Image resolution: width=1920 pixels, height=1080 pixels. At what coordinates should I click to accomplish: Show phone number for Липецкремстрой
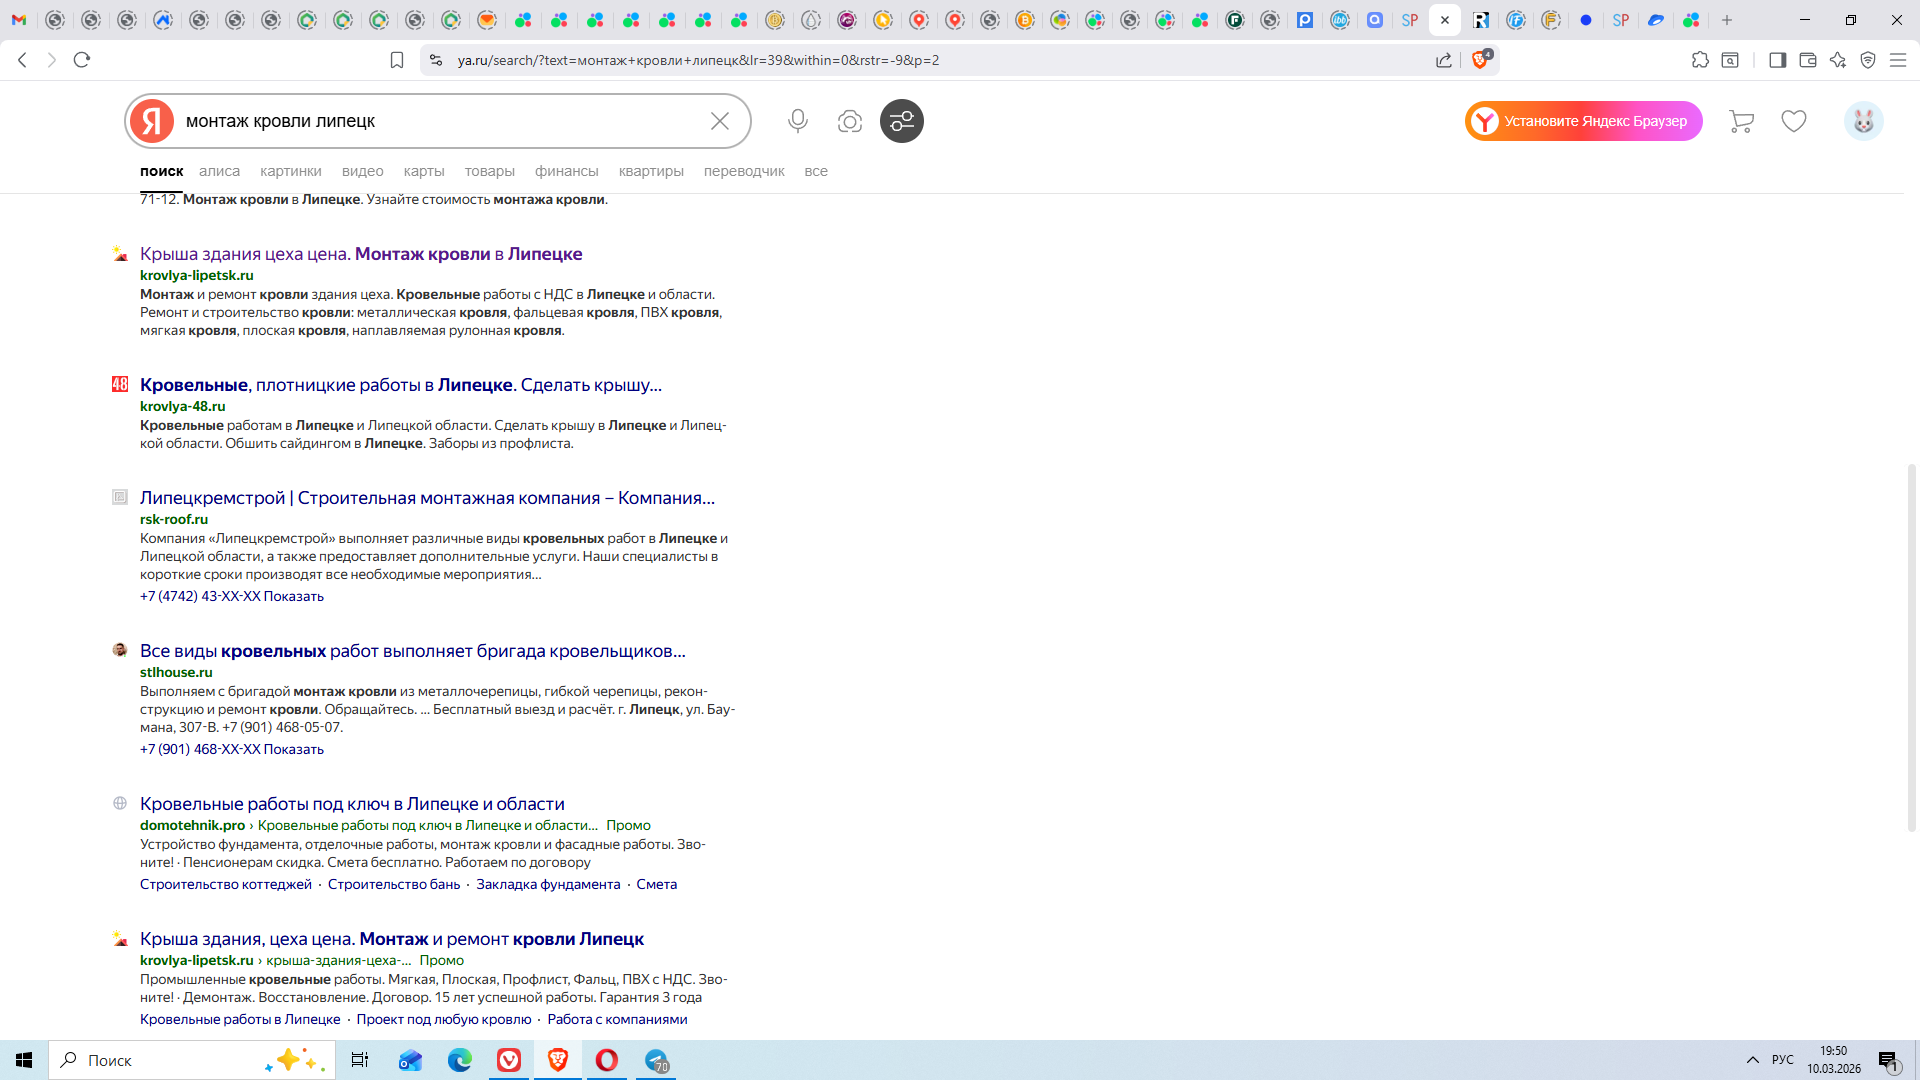293,596
